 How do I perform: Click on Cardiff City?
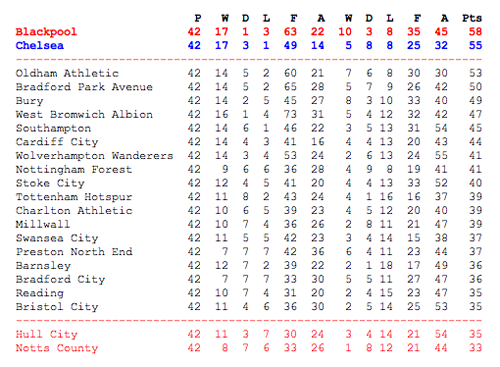click(x=57, y=142)
